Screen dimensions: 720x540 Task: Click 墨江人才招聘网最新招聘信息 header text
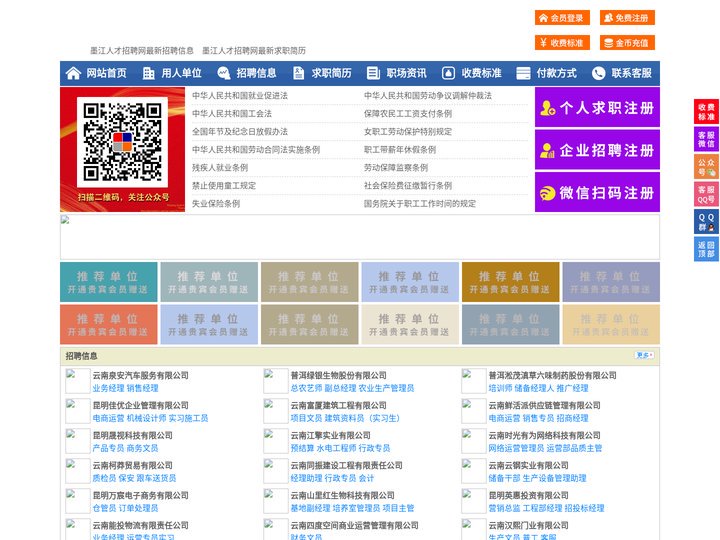(142, 51)
